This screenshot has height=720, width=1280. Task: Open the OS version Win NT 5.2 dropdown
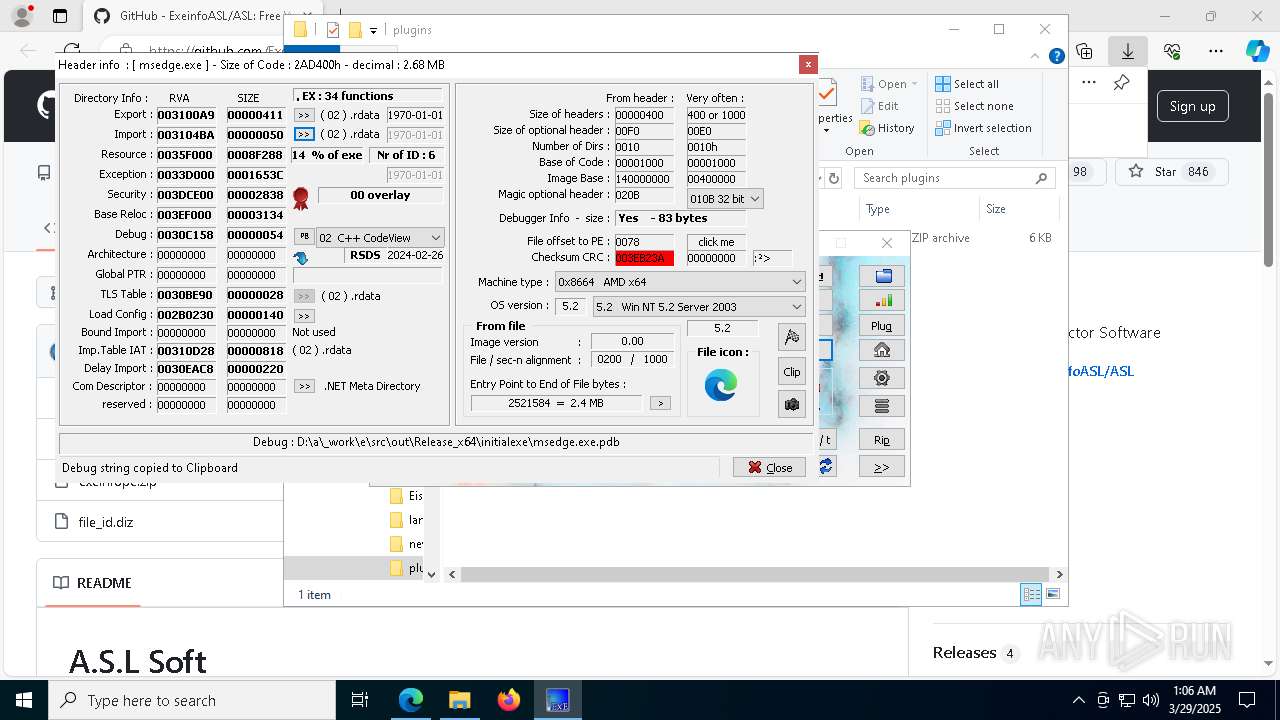tap(699, 307)
